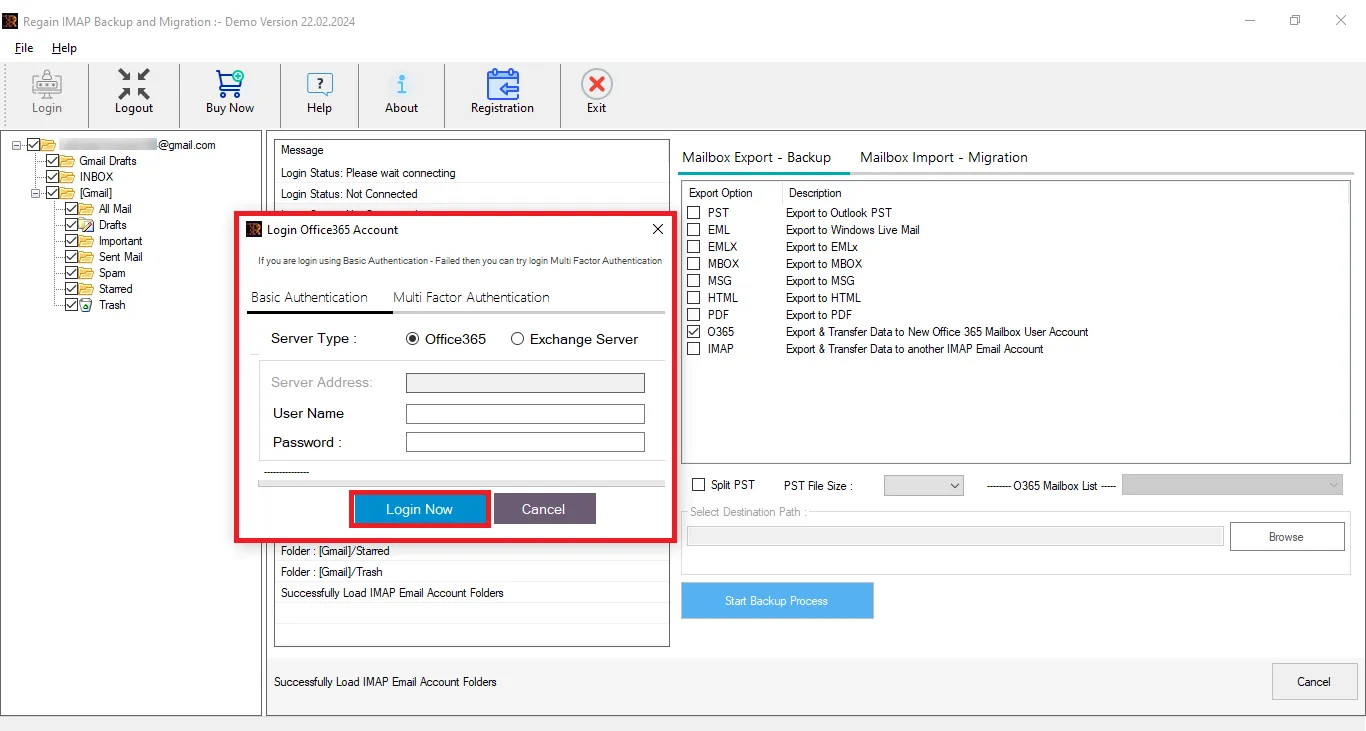Click the Gmail Drafts folder icon

[68, 161]
